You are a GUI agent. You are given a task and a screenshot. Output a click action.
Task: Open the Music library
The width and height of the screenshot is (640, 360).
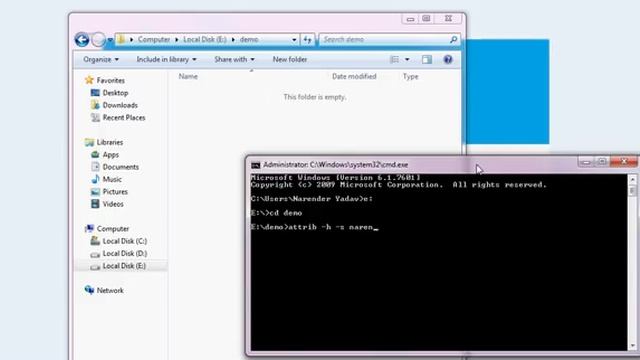click(112, 179)
